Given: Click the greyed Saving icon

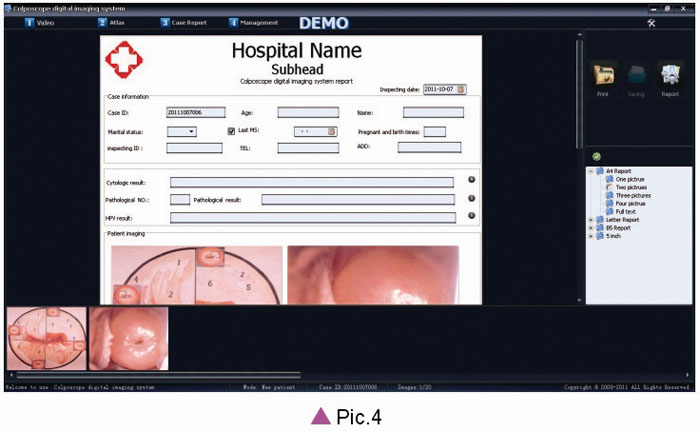Looking at the screenshot, I should point(637,75).
